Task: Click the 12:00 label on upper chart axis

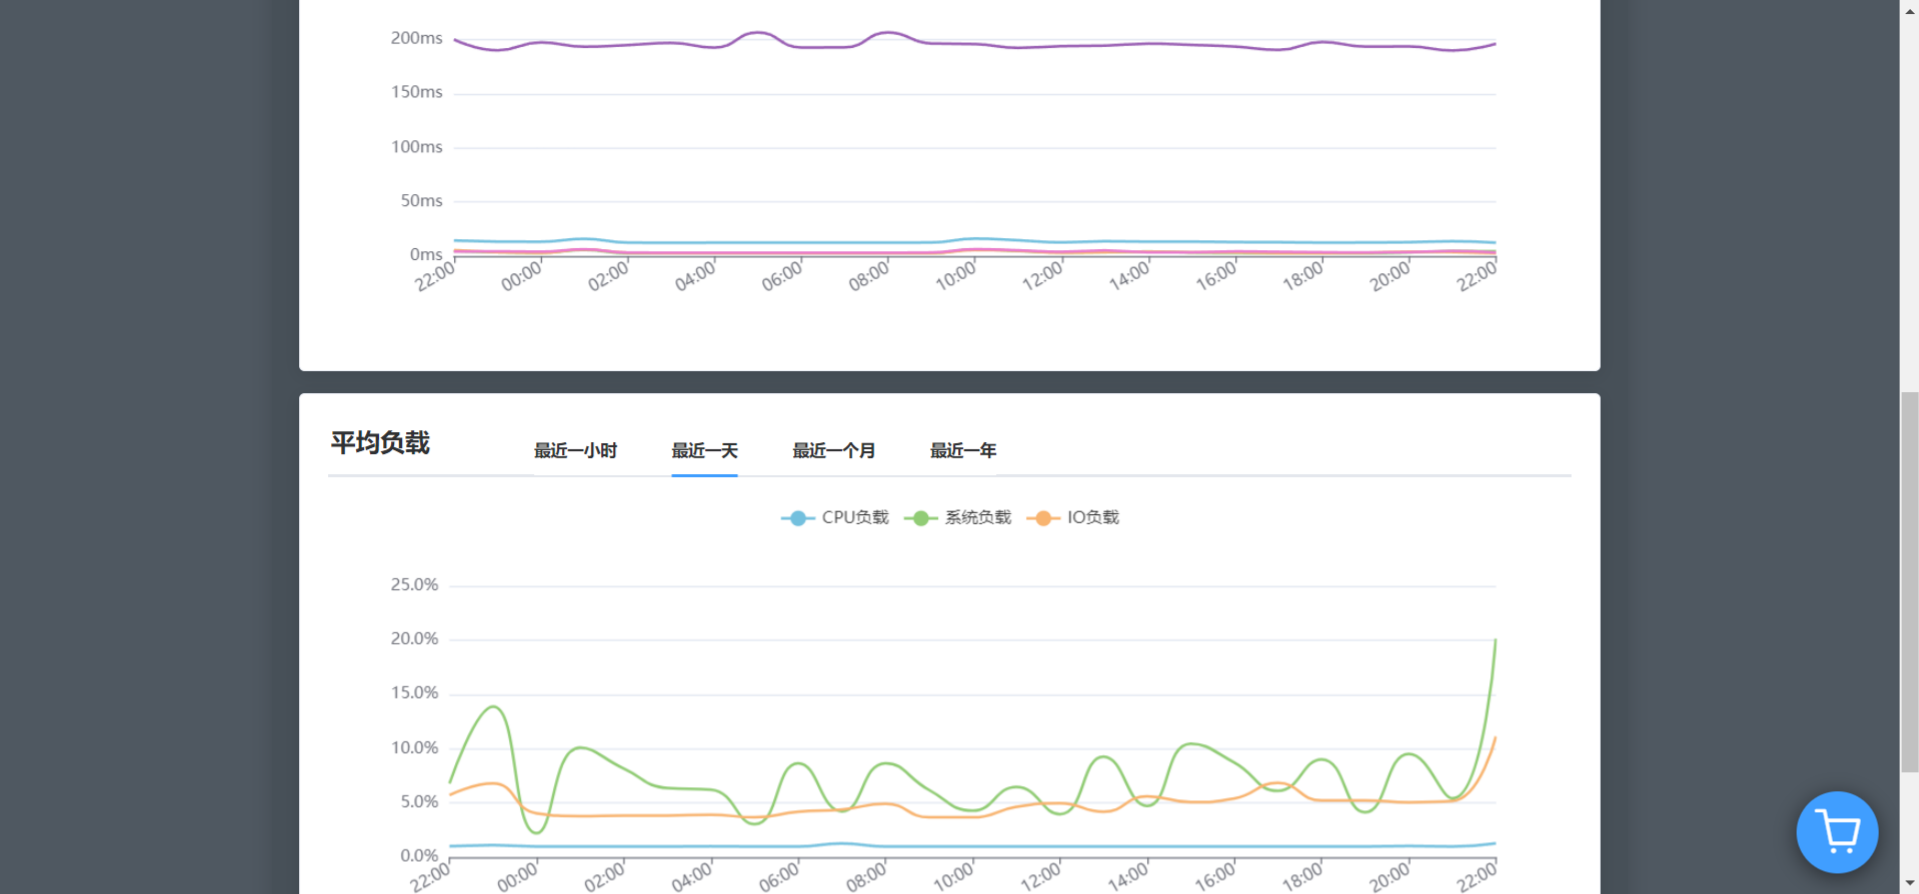Action: (x=1042, y=275)
